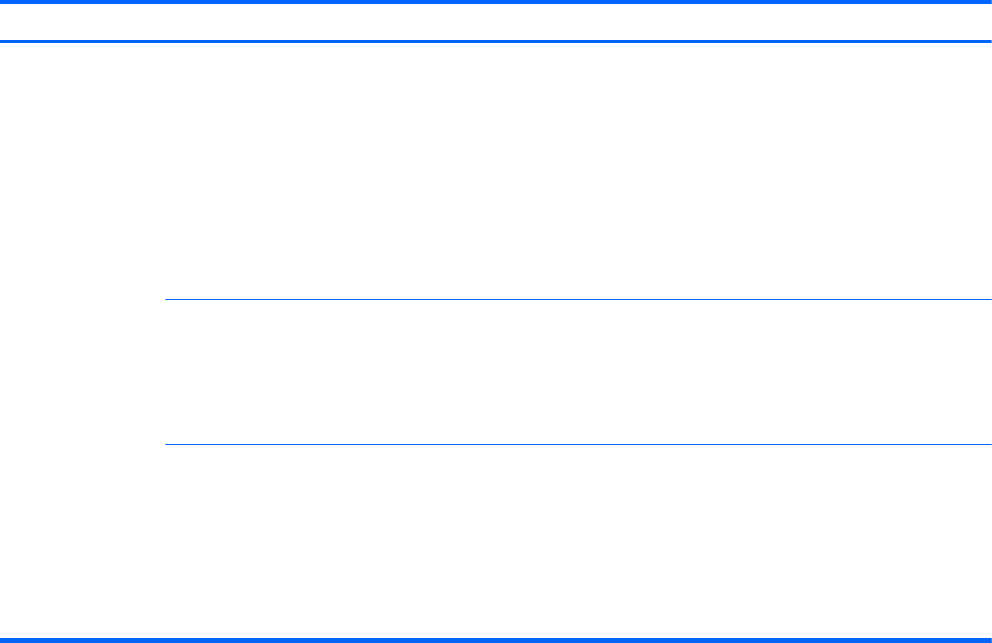992x643 pixels.
Task: Click the right end of the lower thin divider
Action: (988, 445)
